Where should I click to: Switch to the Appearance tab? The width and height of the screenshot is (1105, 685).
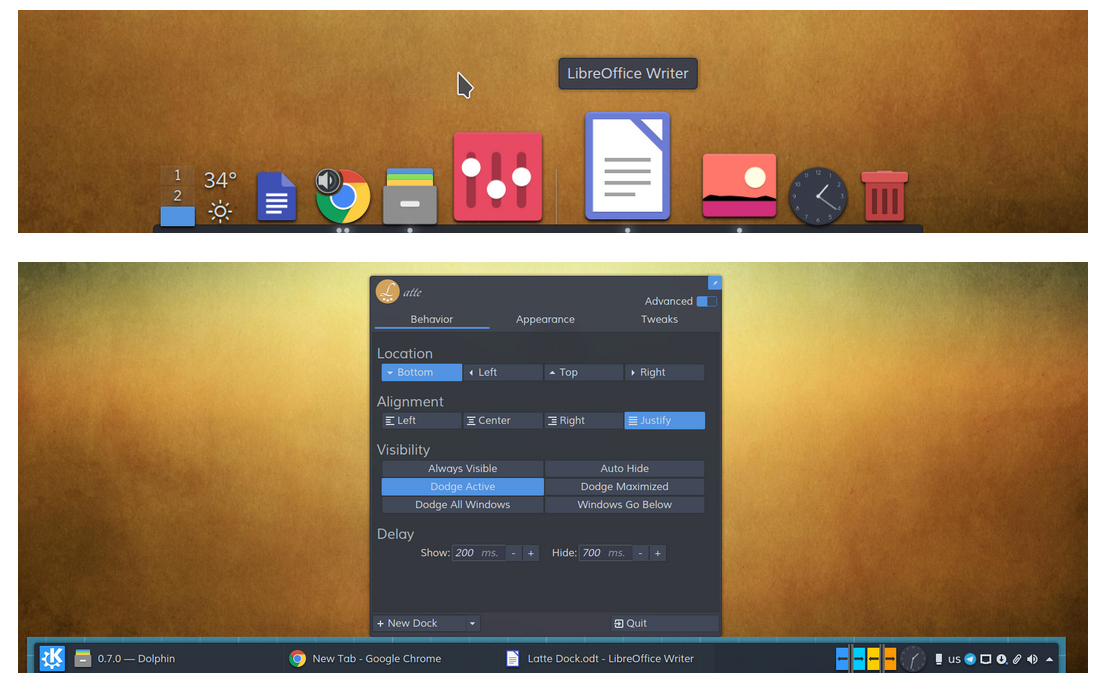click(545, 319)
